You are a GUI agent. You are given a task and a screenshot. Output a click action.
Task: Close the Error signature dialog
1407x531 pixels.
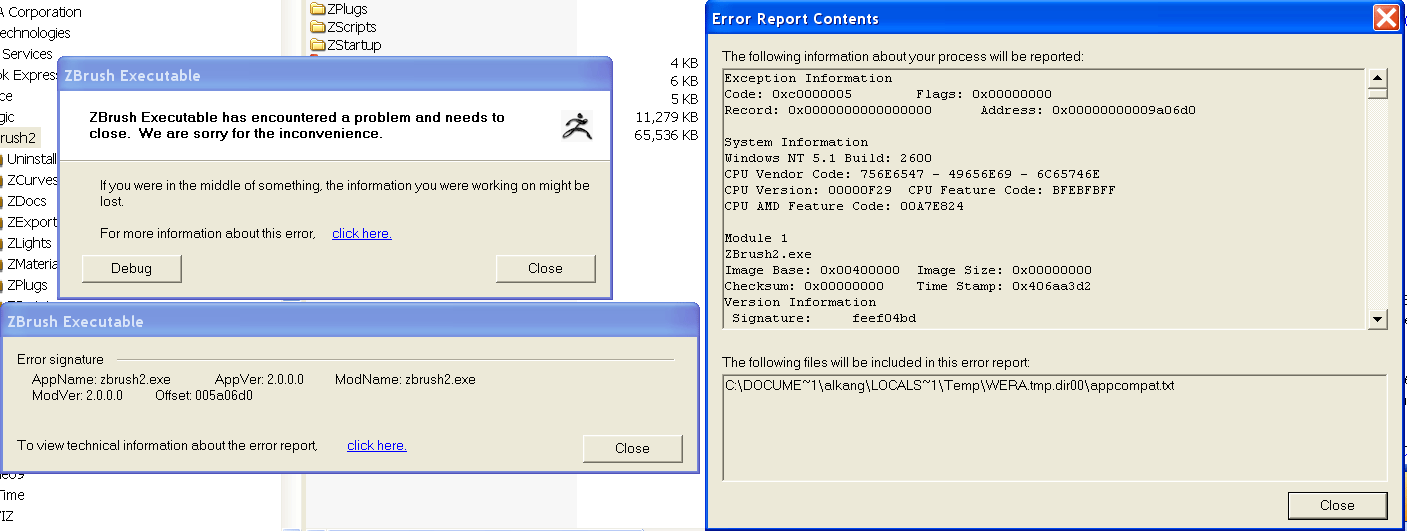[632, 448]
